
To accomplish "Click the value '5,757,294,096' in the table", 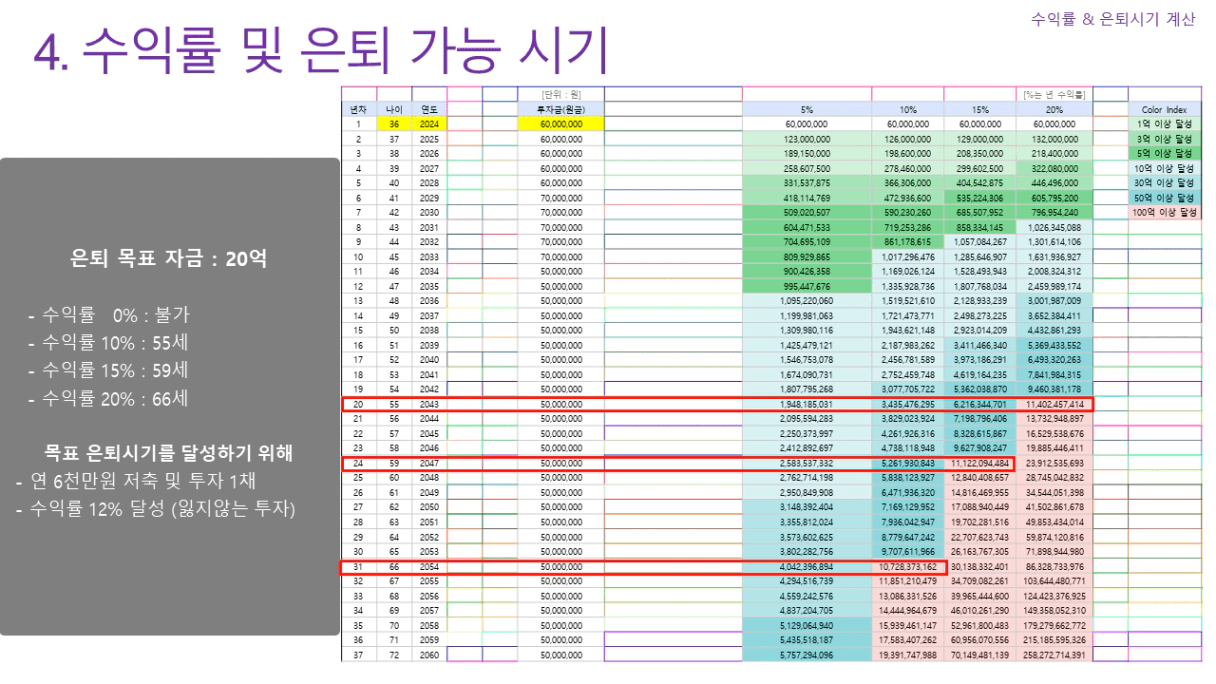I will pyautogui.click(x=807, y=655).
